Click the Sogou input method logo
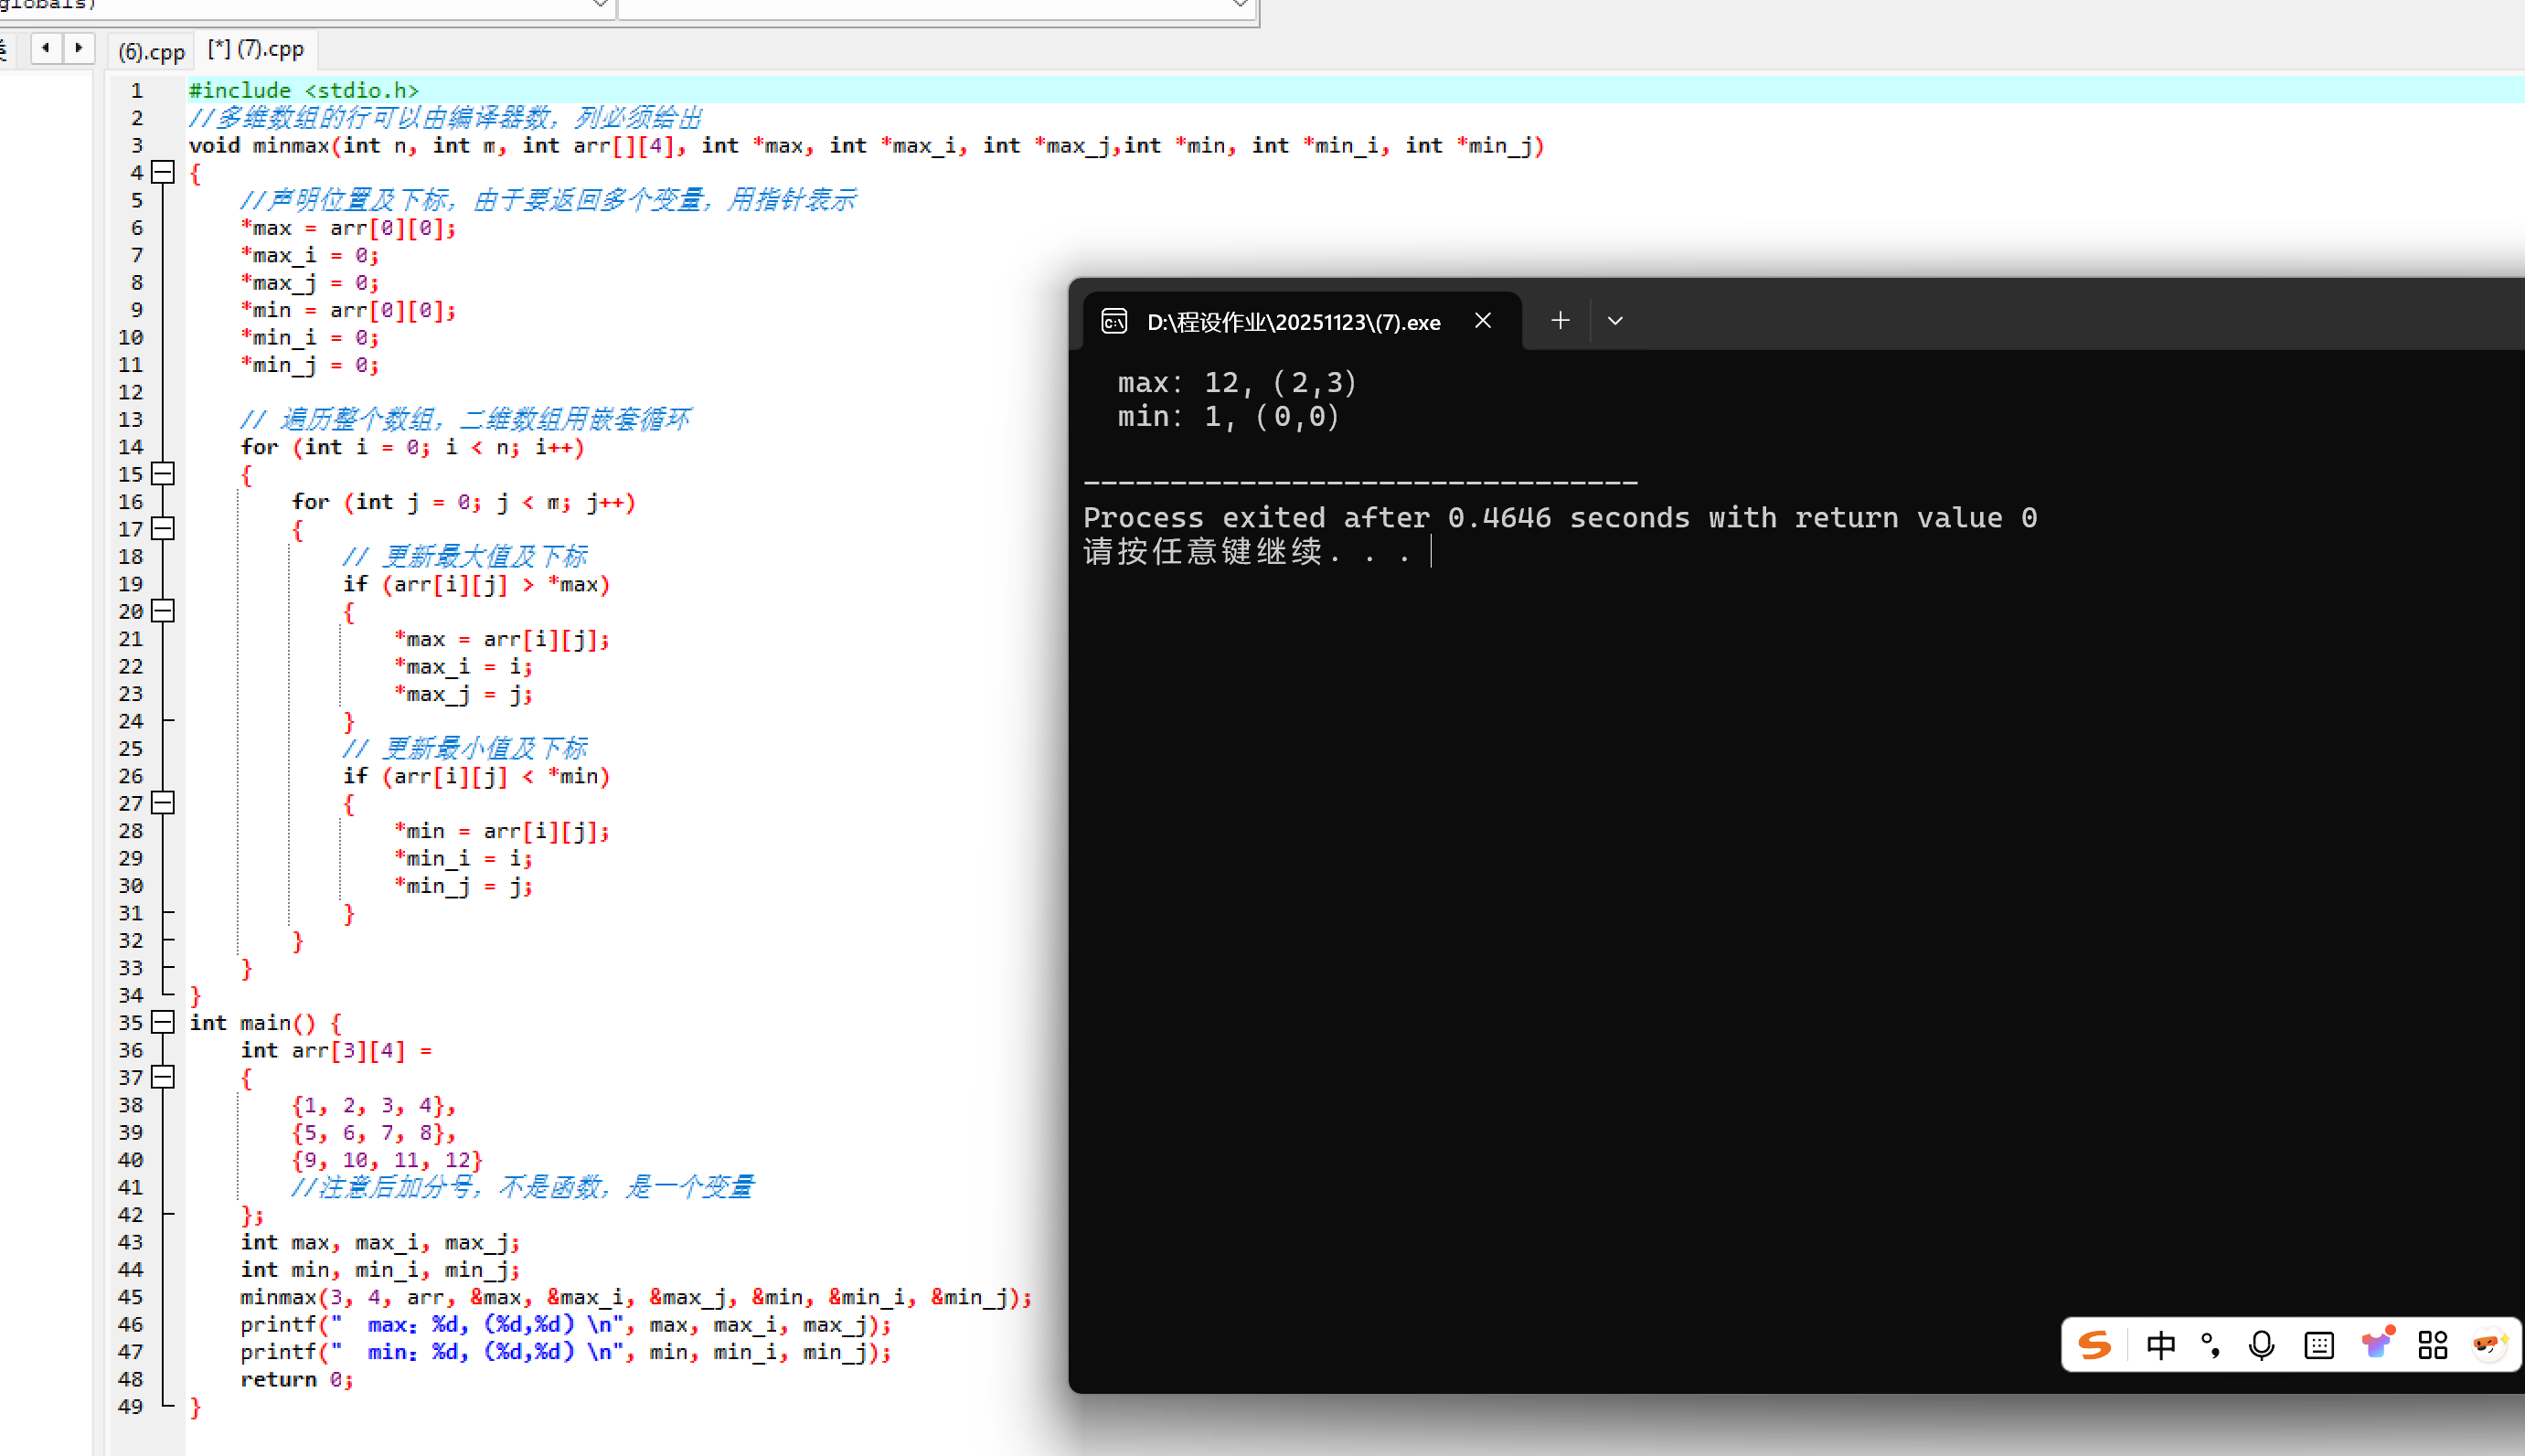This screenshot has height=1456, width=2525. tap(2094, 1344)
